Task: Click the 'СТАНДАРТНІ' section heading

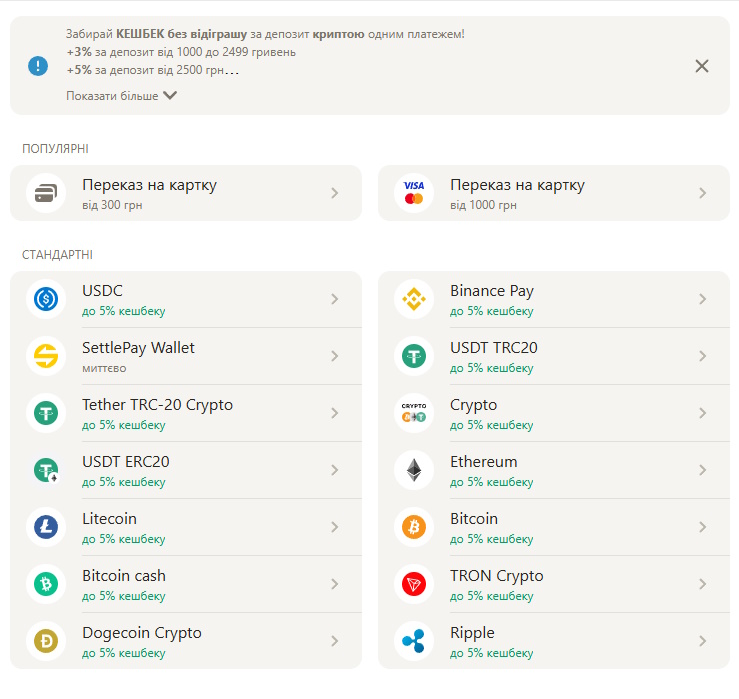Action: (x=57, y=255)
